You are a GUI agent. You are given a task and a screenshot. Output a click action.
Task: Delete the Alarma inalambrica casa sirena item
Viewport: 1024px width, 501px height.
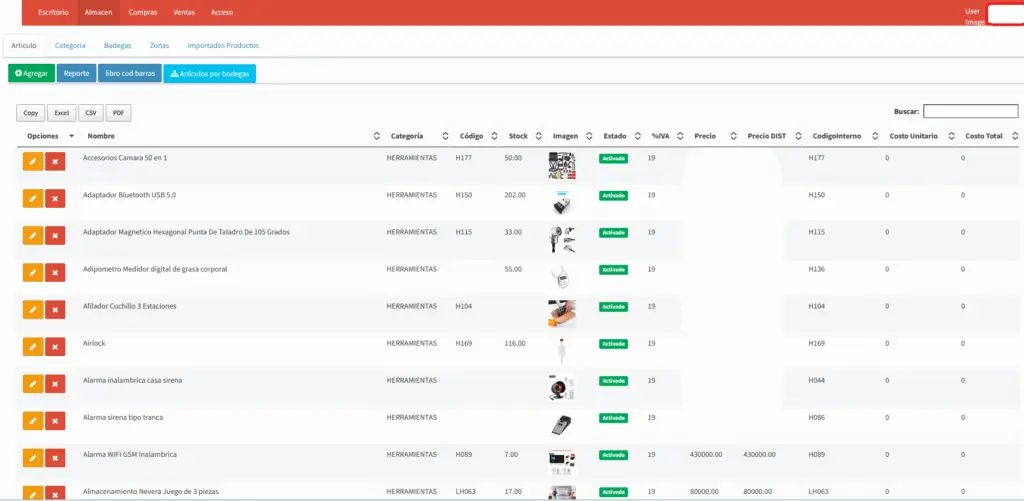[x=55, y=384]
